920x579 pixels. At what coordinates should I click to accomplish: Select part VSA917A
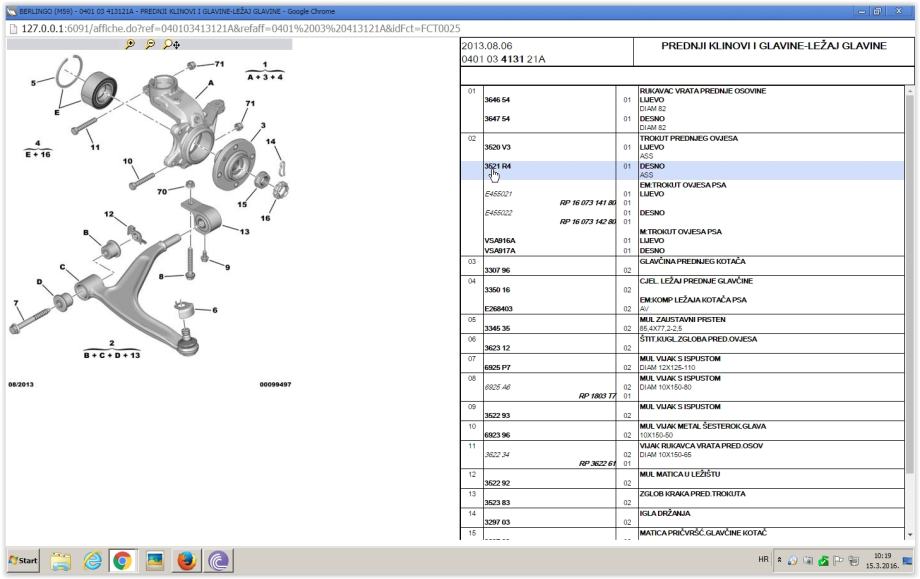(499, 250)
